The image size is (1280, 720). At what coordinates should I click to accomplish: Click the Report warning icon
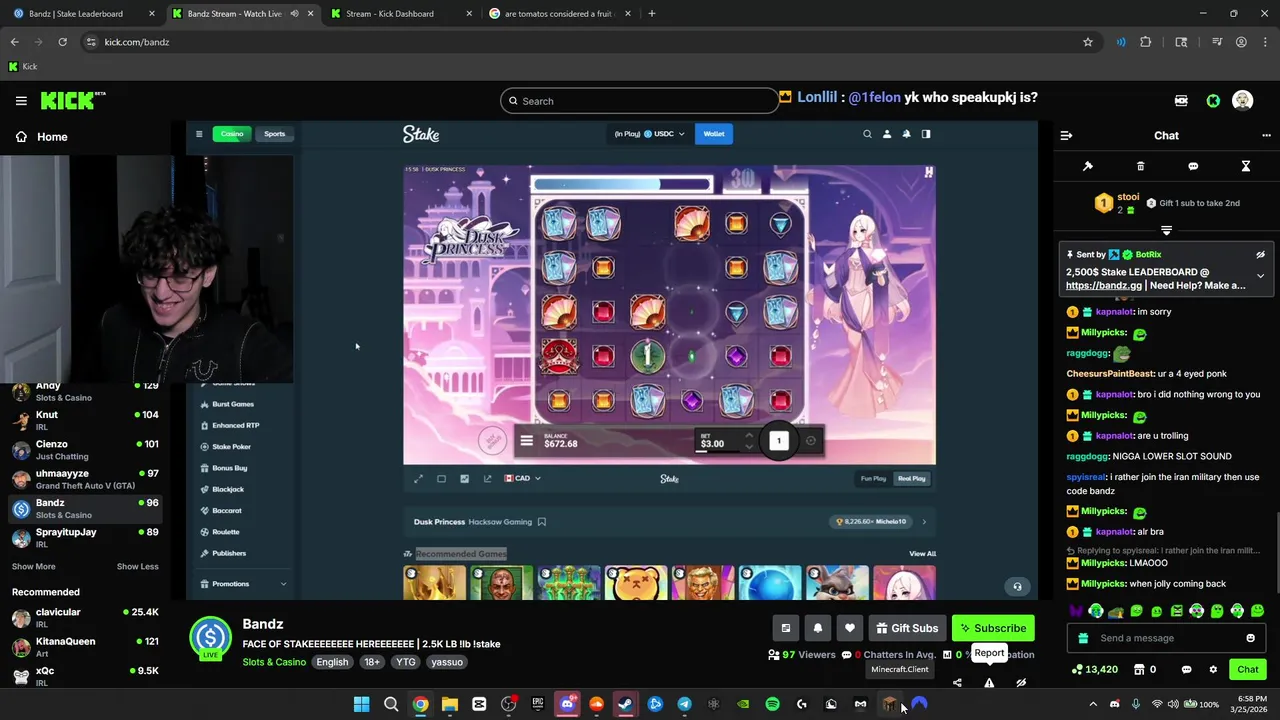coord(989,683)
